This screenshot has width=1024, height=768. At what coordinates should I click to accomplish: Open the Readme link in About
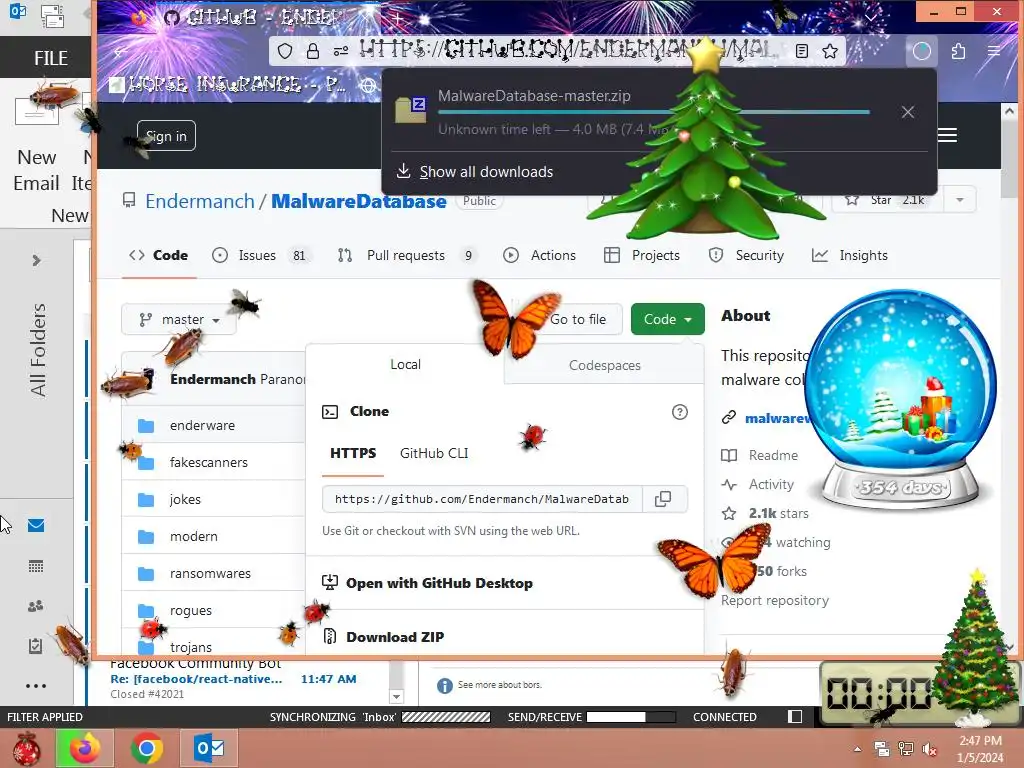click(760, 455)
